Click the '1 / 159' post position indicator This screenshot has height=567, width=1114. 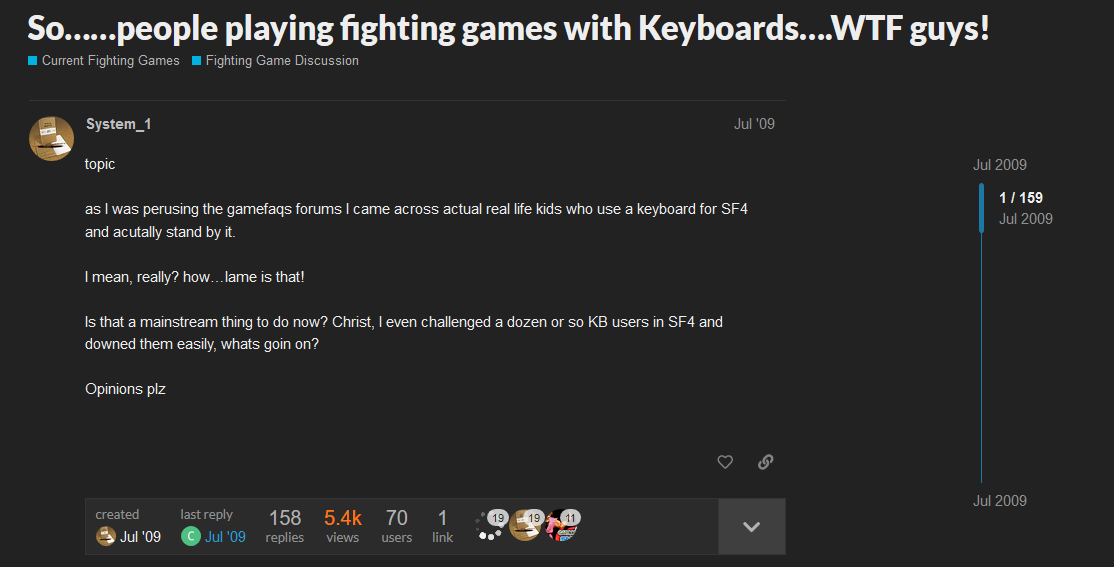pyautogui.click(x=1020, y=198)
